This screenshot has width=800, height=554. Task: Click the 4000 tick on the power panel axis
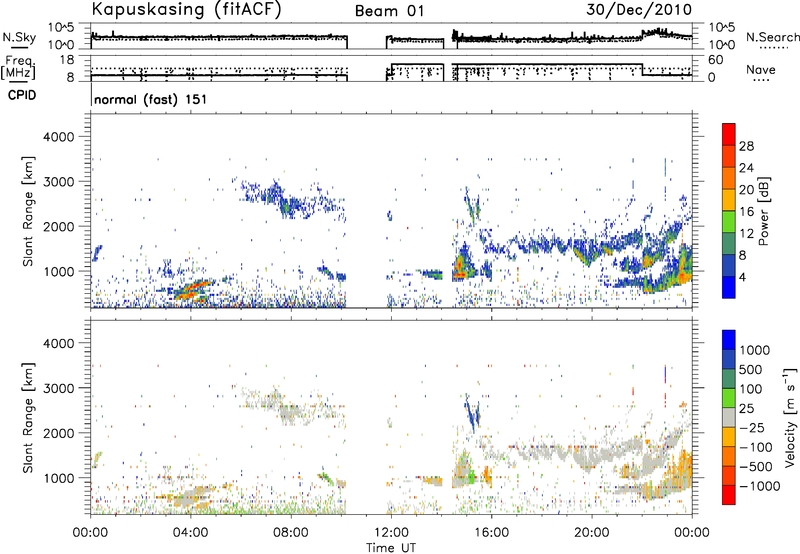pos(60,137)
